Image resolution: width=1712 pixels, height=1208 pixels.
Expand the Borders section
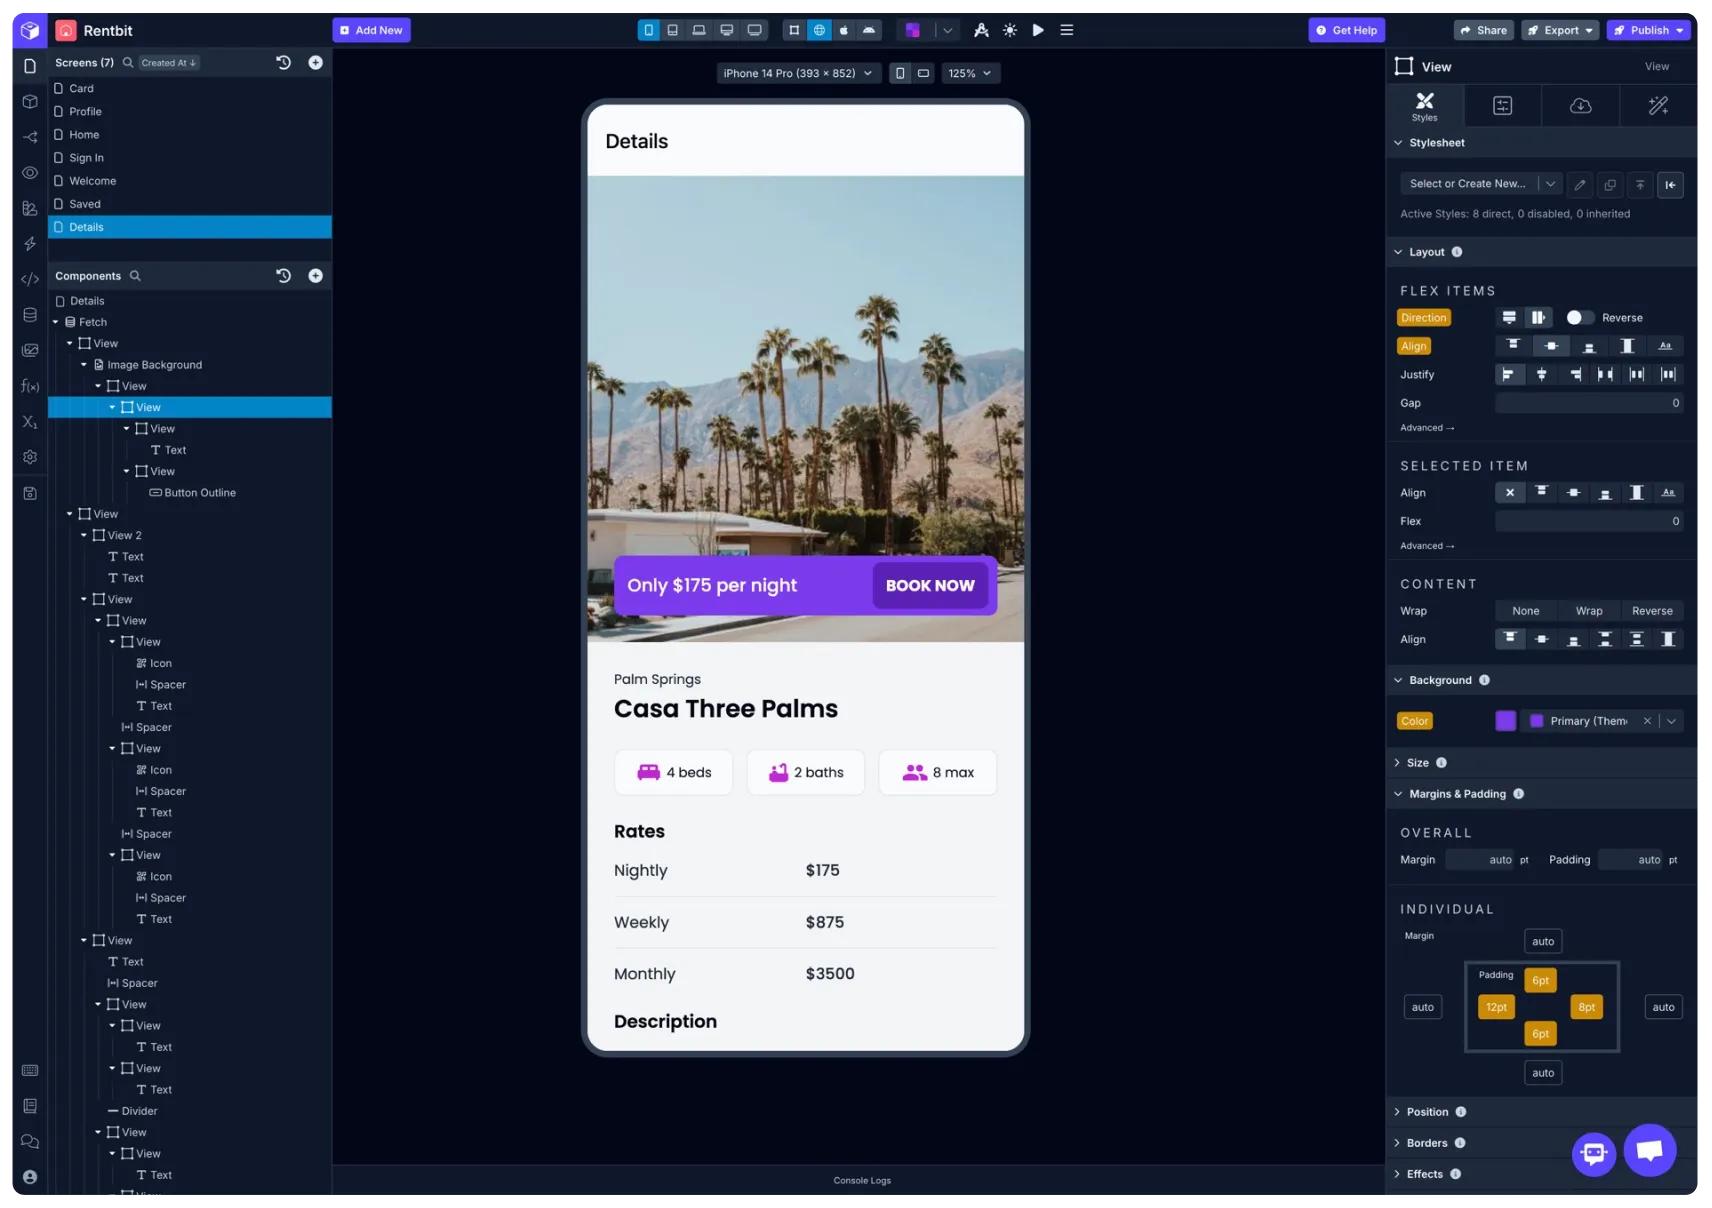click(x=1426, y=1143)
